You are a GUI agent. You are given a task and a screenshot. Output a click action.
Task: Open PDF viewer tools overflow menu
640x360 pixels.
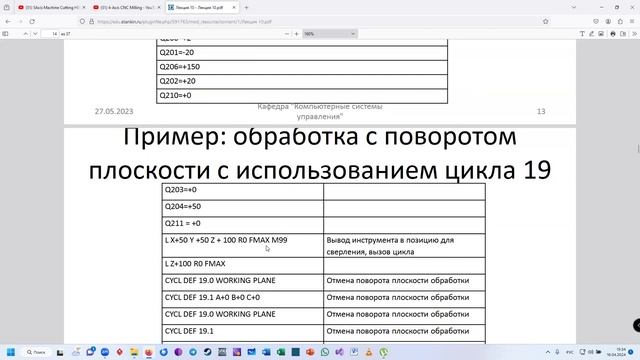(635, 34)
